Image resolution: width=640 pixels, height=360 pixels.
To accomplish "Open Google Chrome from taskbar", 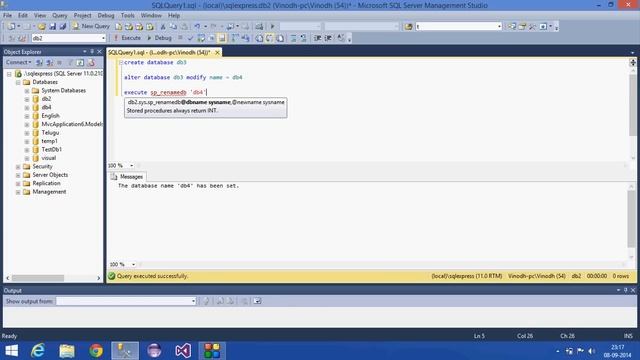I will (96, 351).
